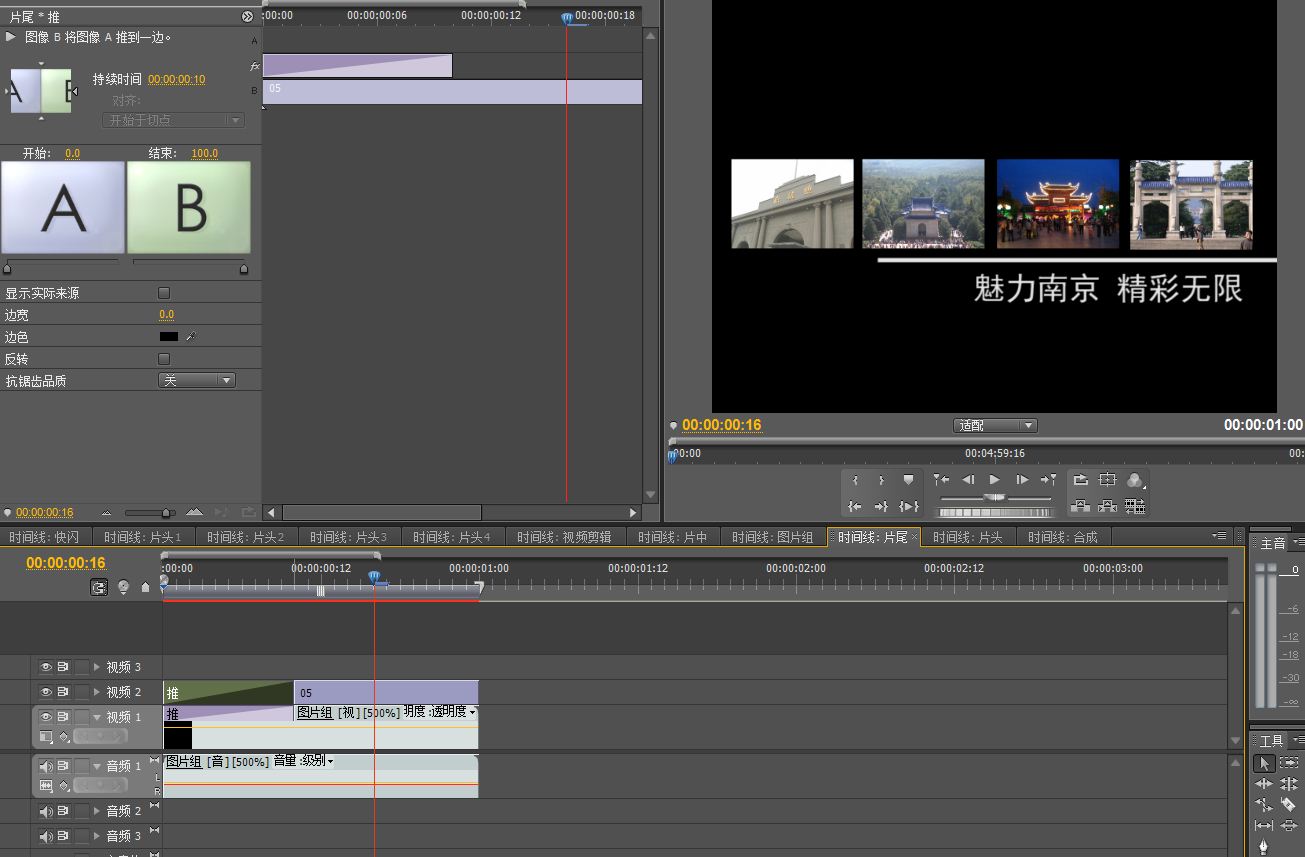The height and width of the screenshot is (857, 1305).
Task: Click the Pen tool icon
Action: (1264, 846)
